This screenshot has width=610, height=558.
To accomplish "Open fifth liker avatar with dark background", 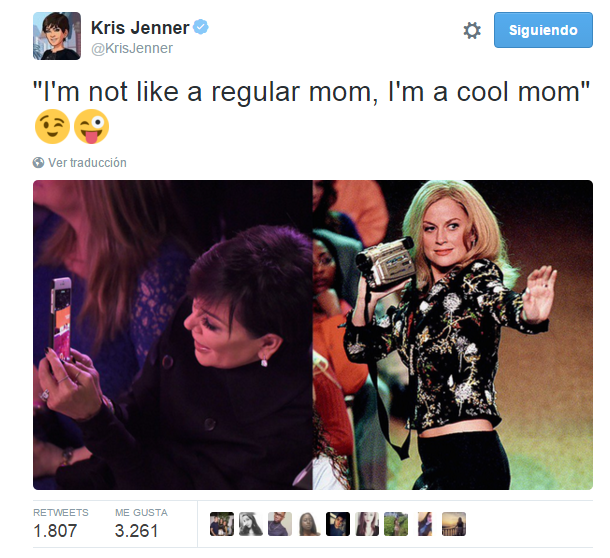I will point(338,524).
